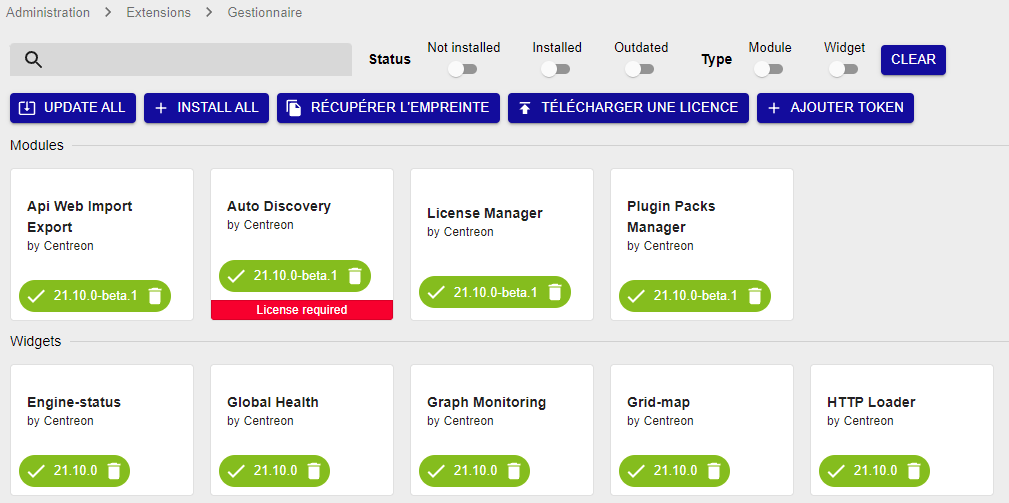Remove the HTTP Loader widget via trash icon

pyautogui.click(x=914, y=471)
